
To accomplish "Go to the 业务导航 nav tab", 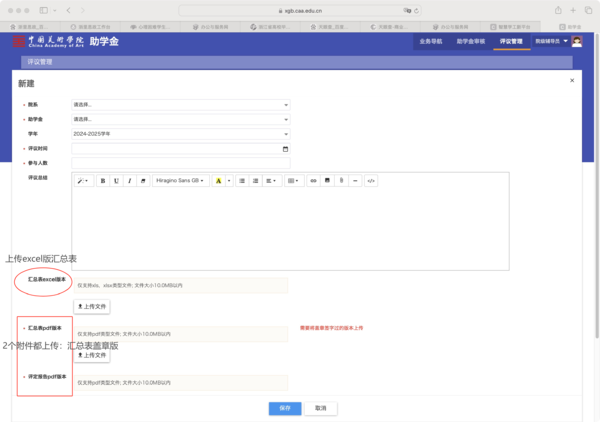I will (431, 41).
